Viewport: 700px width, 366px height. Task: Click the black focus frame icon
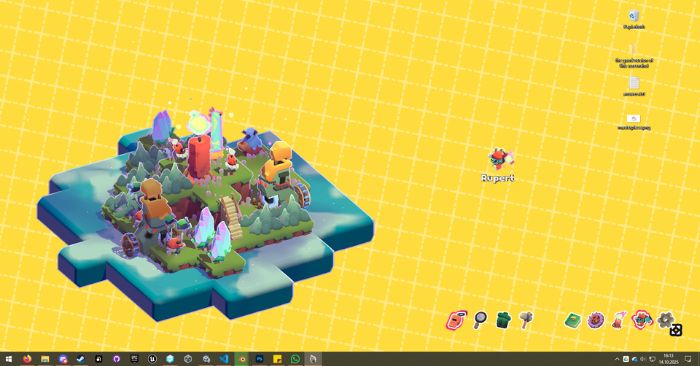pos(676,330)
